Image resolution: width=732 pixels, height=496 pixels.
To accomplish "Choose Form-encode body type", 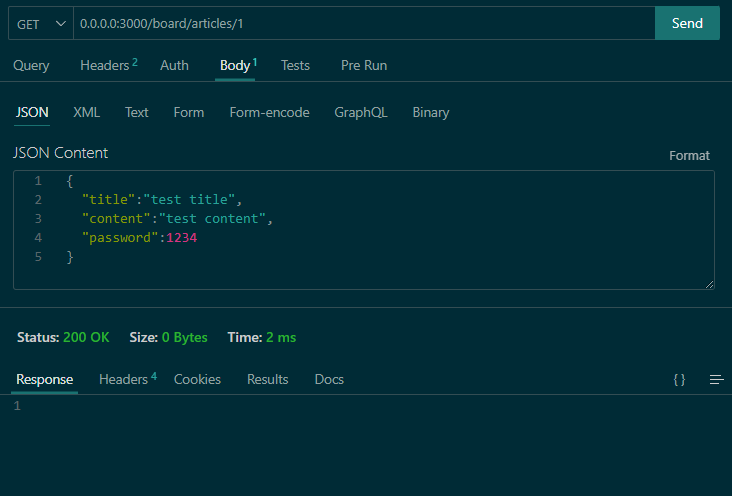I will click(x=269, y=113).
